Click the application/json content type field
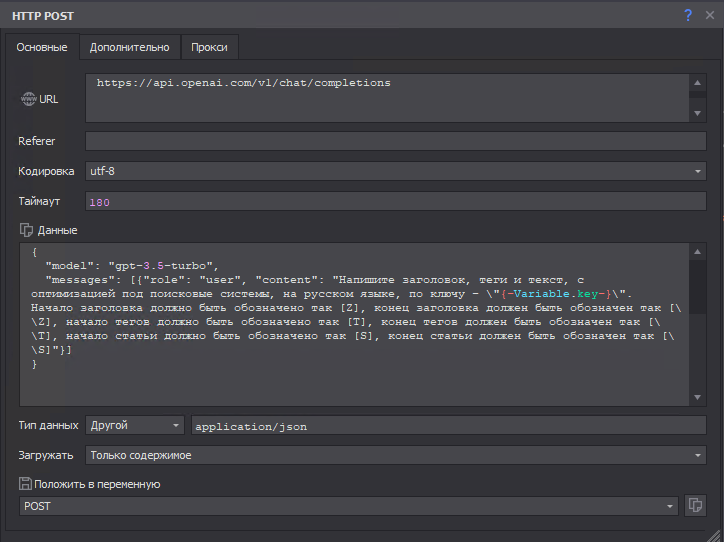Viewport: 724px width, 542px height. point(449,425)
